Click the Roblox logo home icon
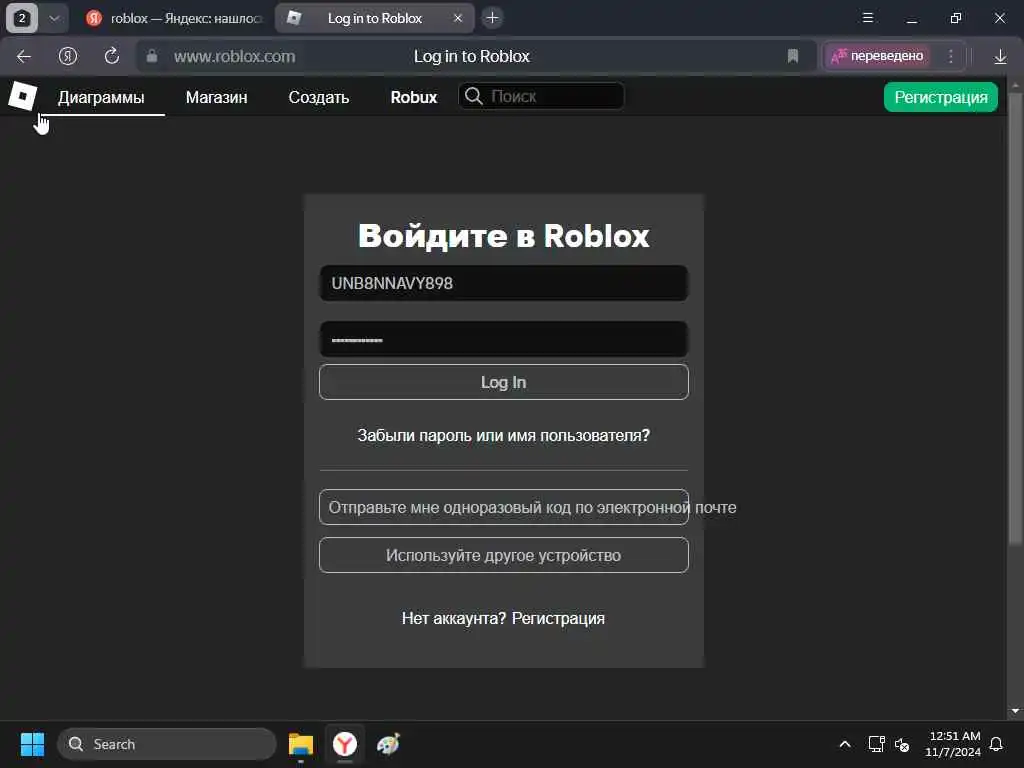The width and height of the screenshot is (1024, 768). (23, 97)
